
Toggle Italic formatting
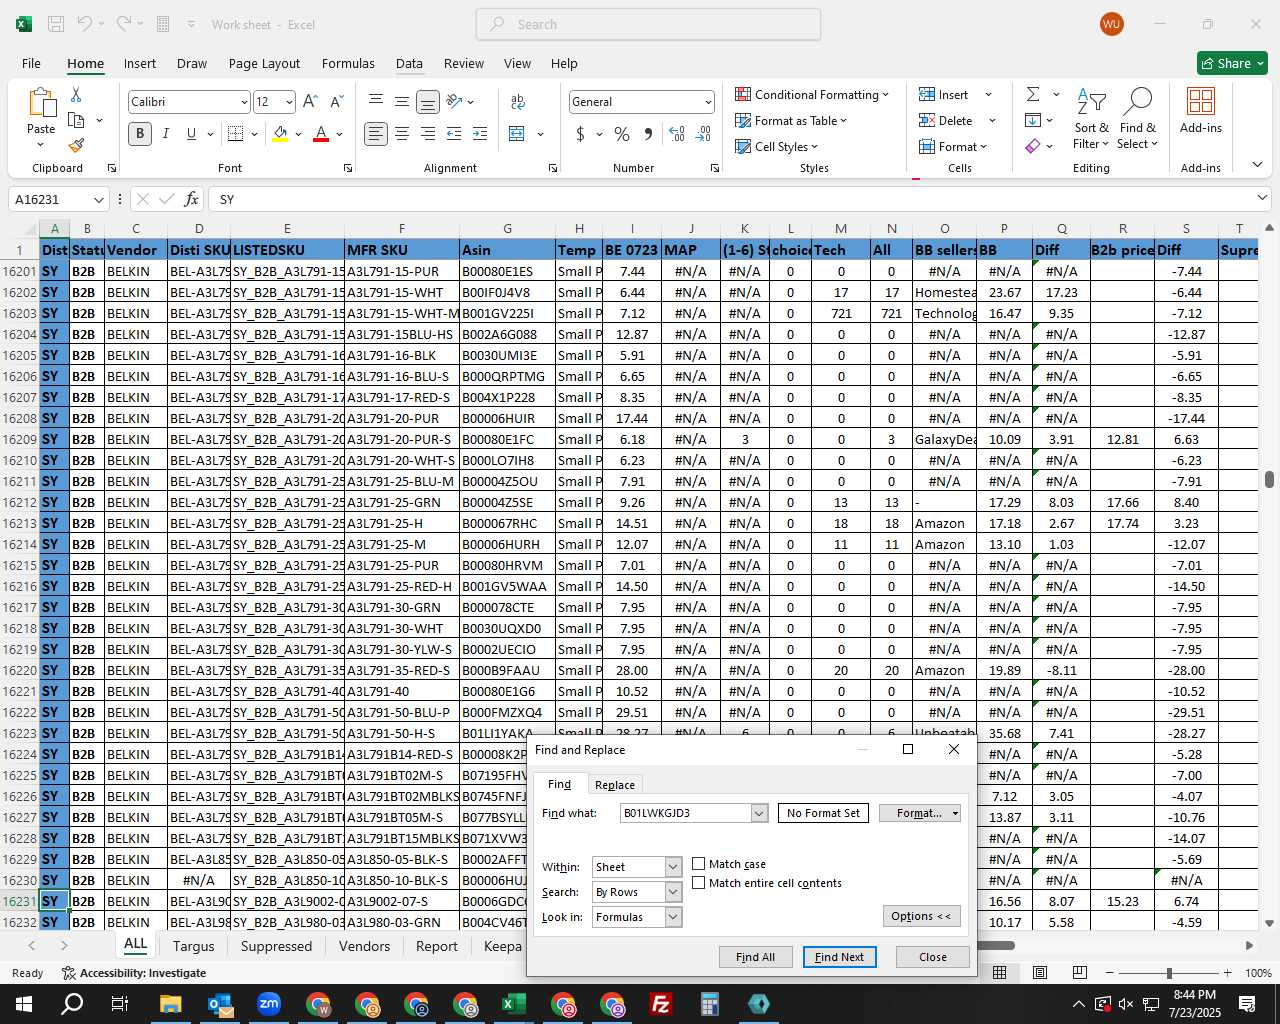pyautogui.click(x=165, y=133)
